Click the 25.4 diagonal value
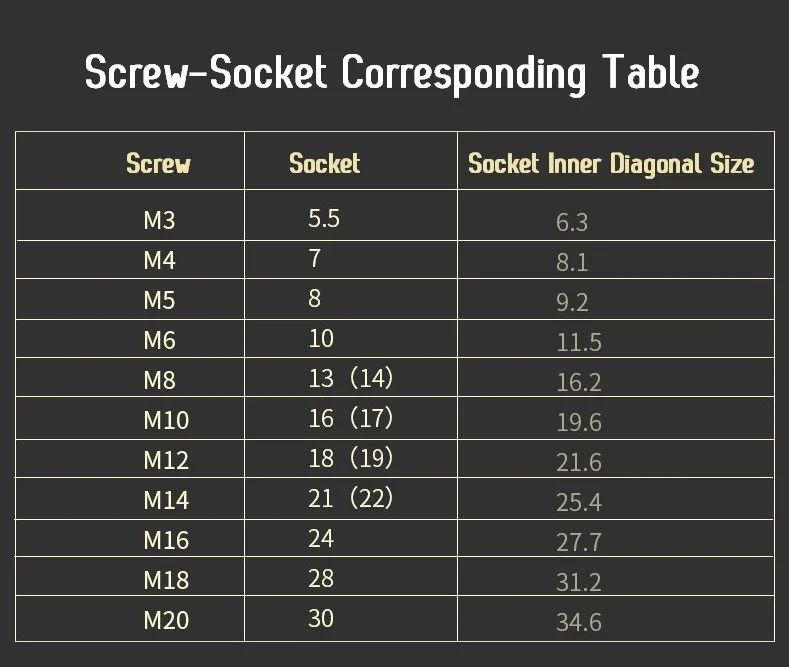Image resolution: width=790 pixels, height=667 pixels. click(579, 502)
